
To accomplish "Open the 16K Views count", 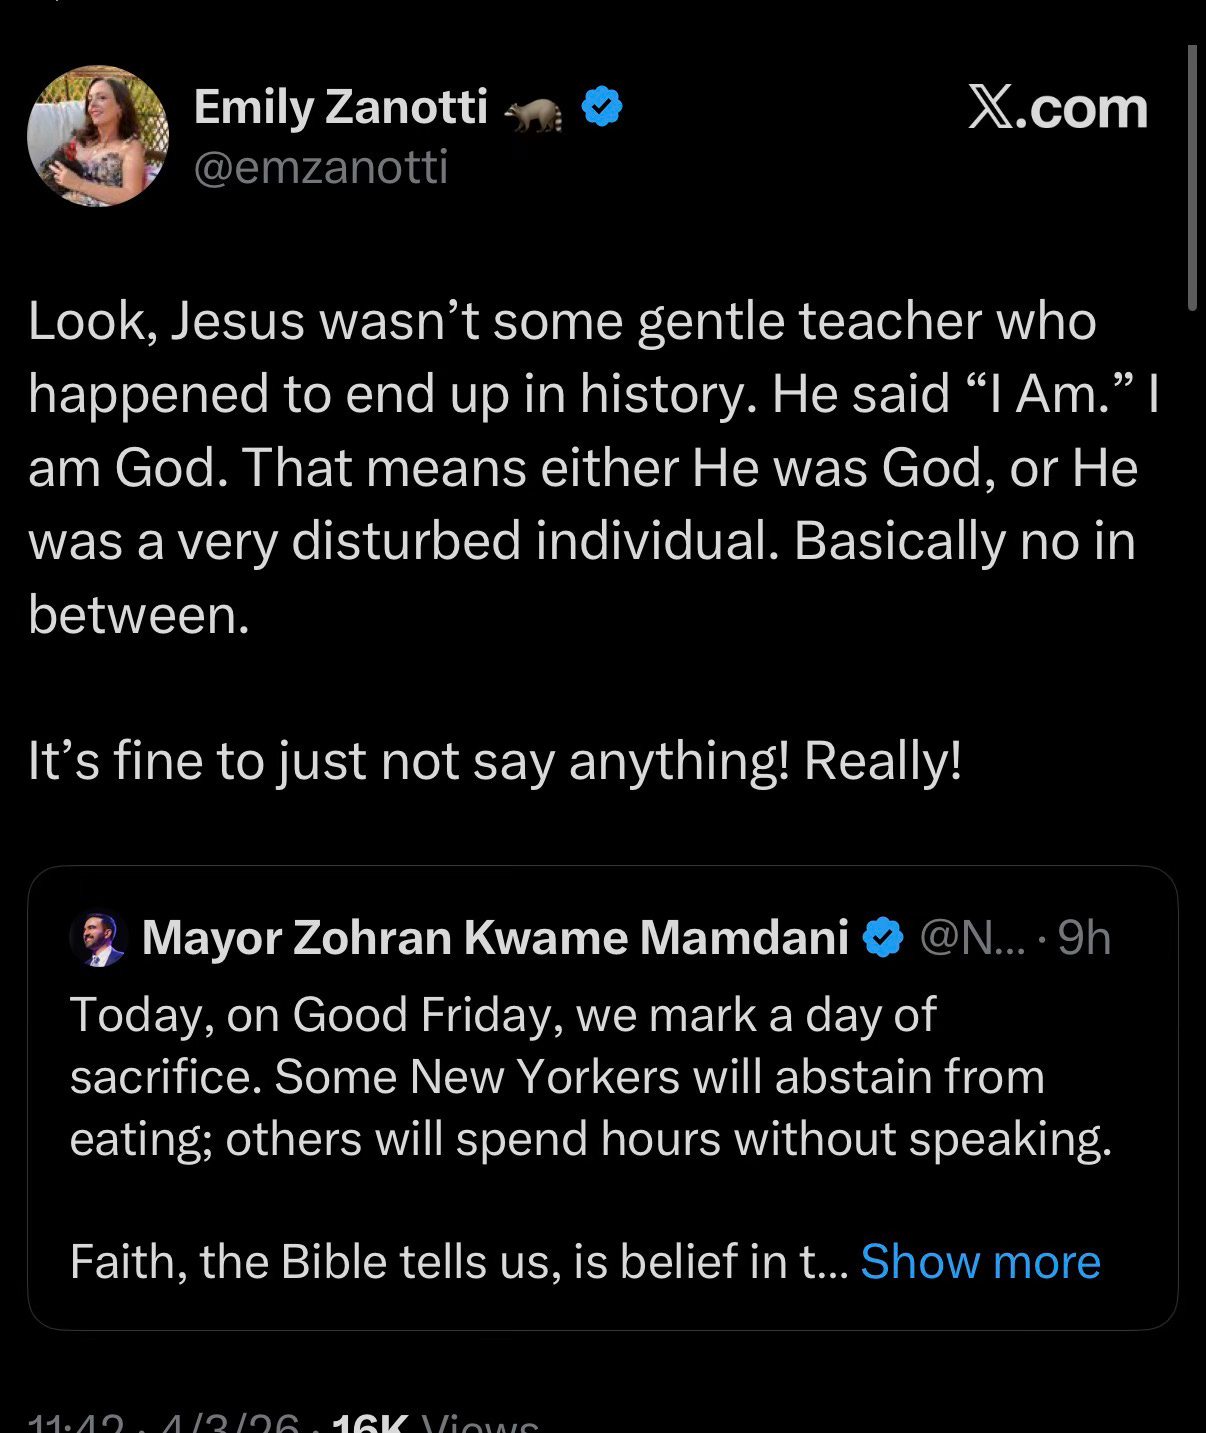I will pyautogui.click(x=435, y=1424).
